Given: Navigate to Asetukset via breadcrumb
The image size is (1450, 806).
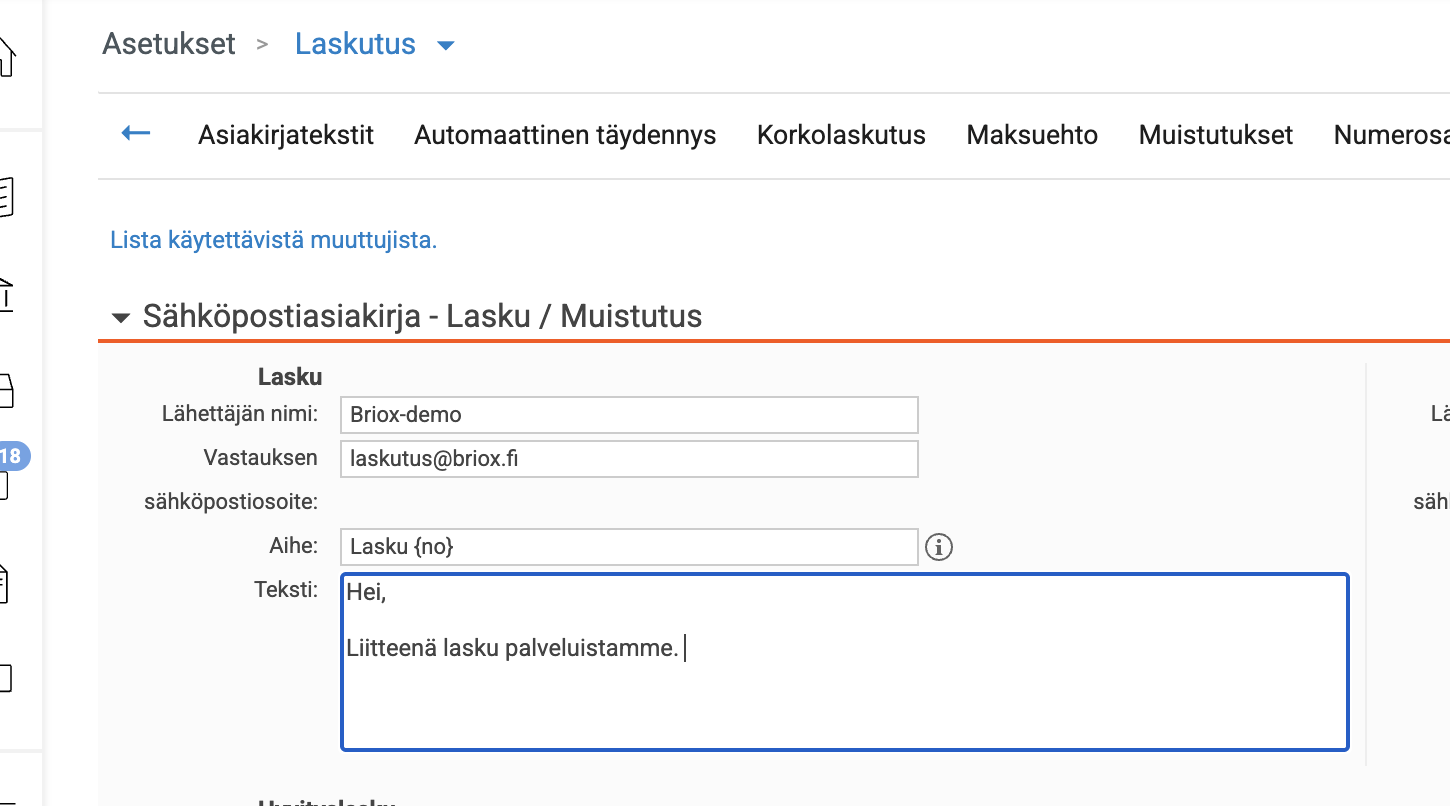Looking at the screenshot, I should click(x=167, y=44).
